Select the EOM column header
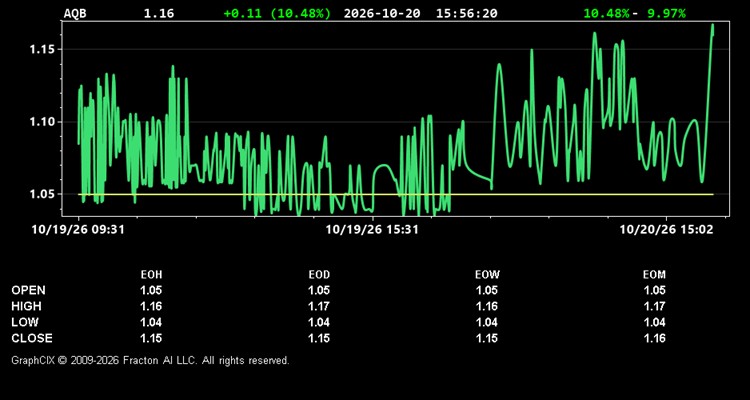The width and height of the screenshot is (750, 400). (x=654, y=275)
